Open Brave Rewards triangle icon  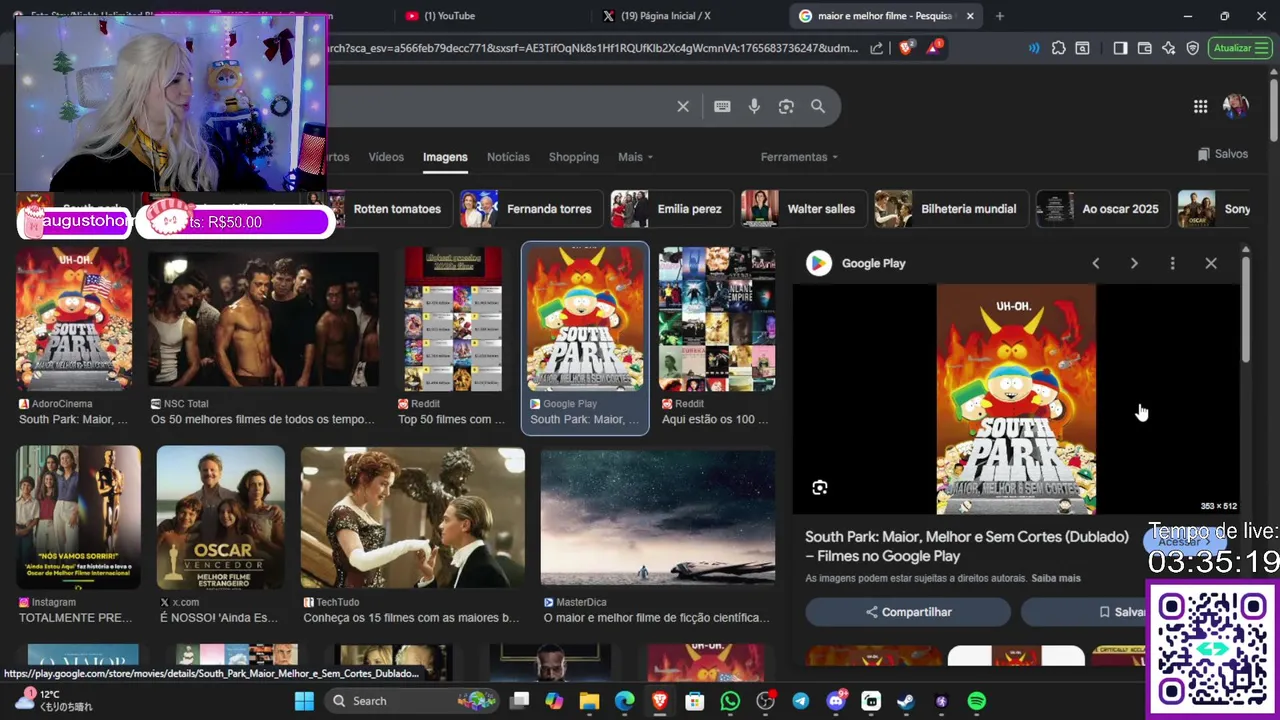coord(934,47)
